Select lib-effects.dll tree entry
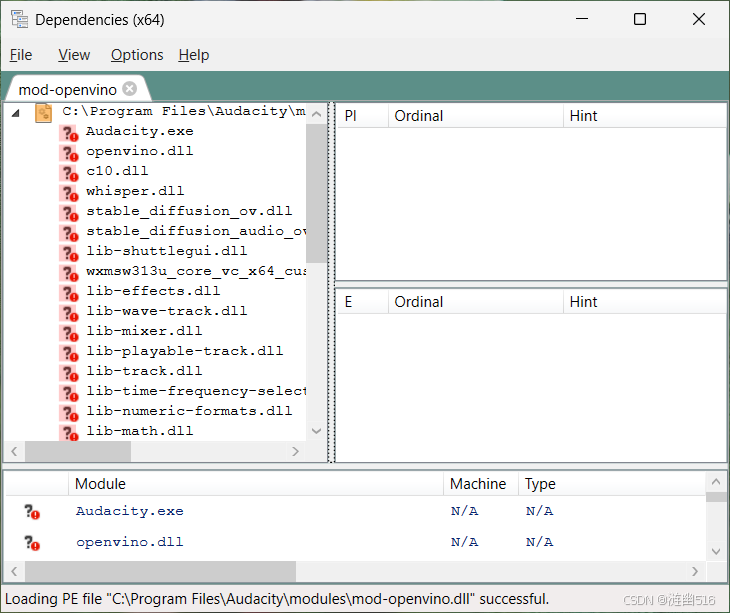This screenshot has height=613, width=730. (x=153, y=291)
